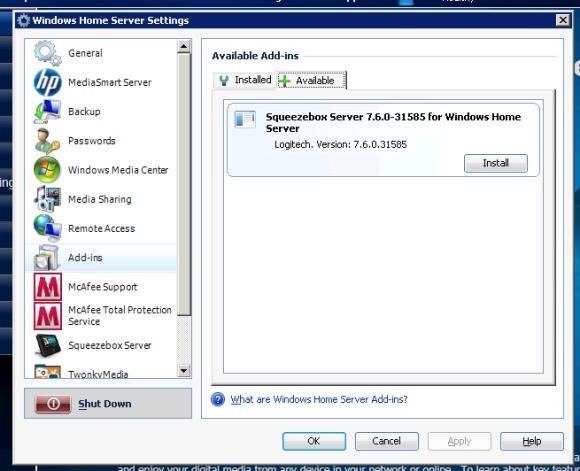Open the 'What are Windows Home Server Add-ins?' link

coord(319,400)
